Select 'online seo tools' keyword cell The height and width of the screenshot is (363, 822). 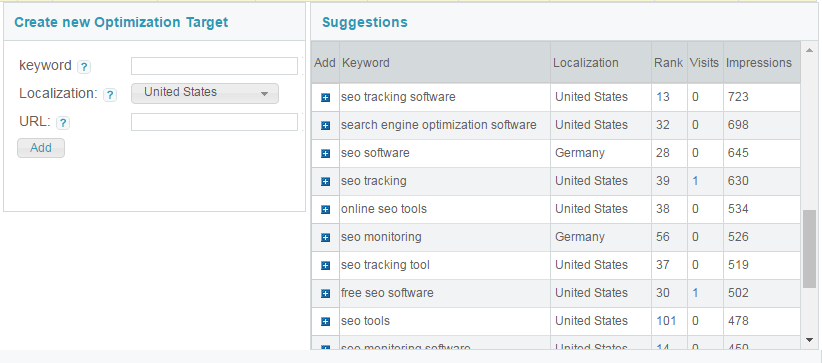tap(445, 209)
